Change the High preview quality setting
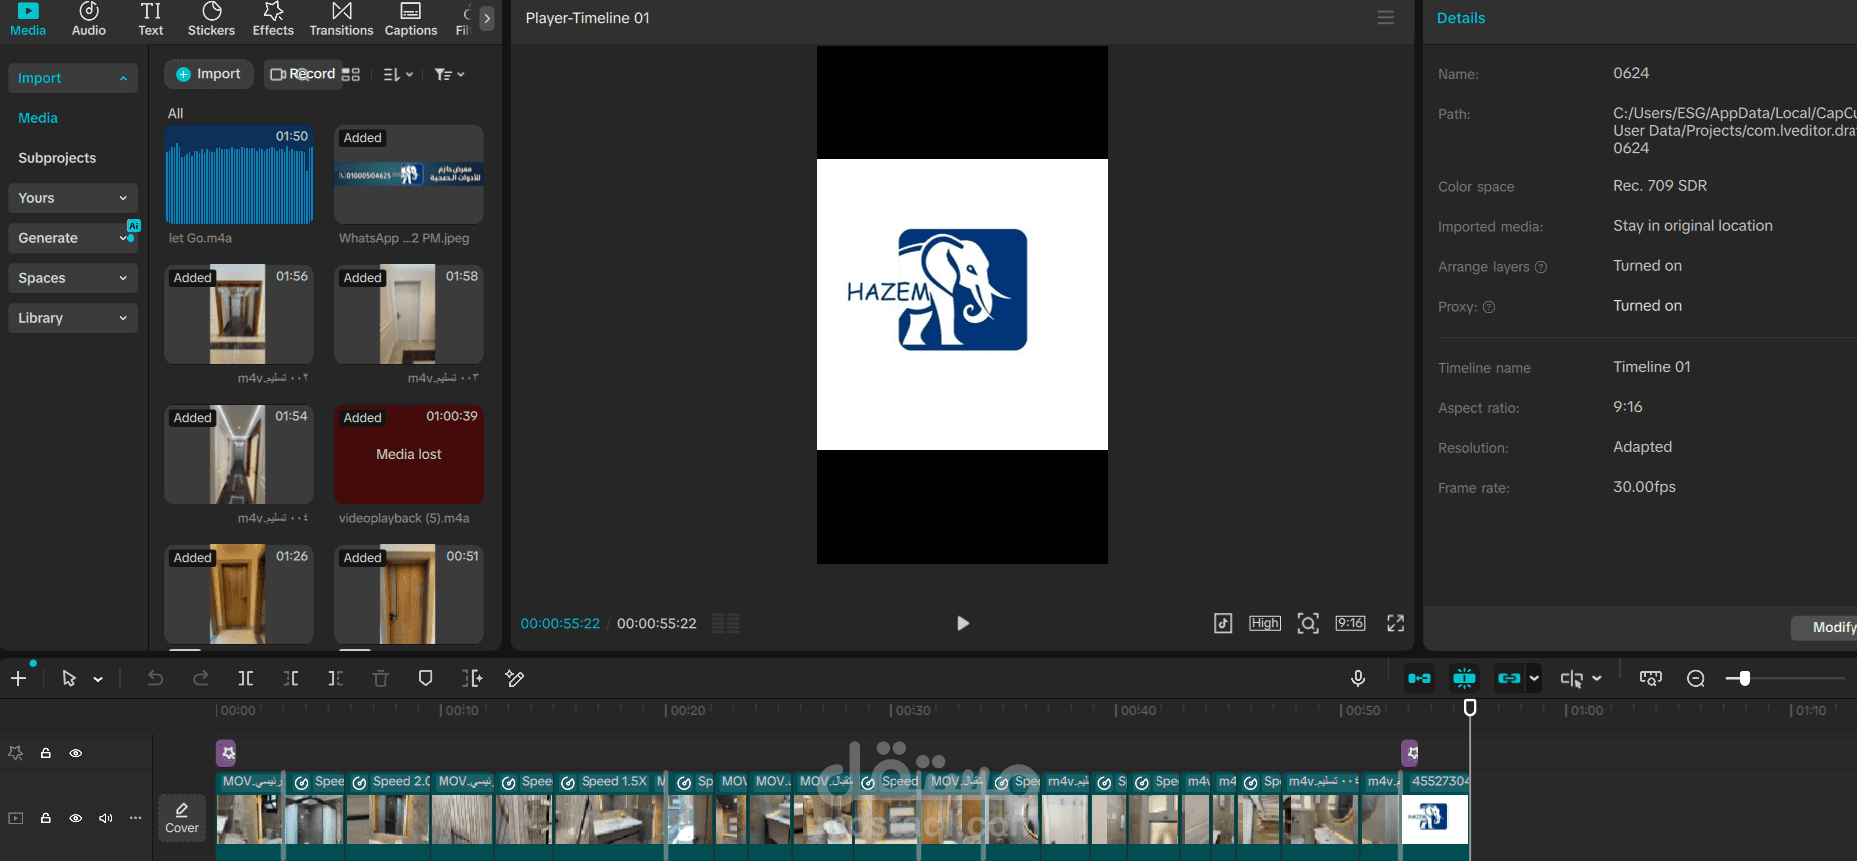This screenshot has width=1857, height=861. 1265,624
